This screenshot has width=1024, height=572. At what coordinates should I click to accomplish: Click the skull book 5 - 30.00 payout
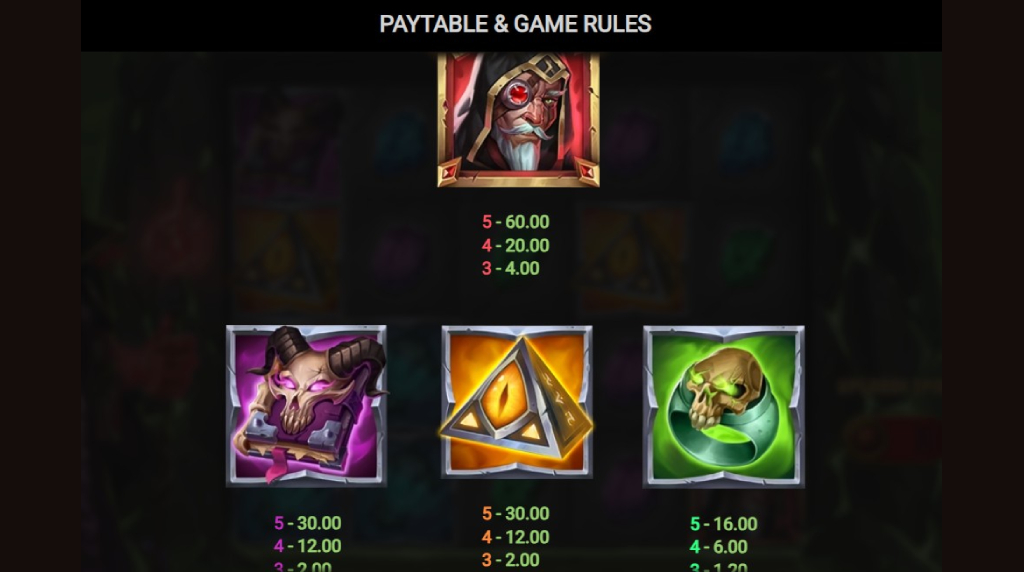[x=308, y=523]
